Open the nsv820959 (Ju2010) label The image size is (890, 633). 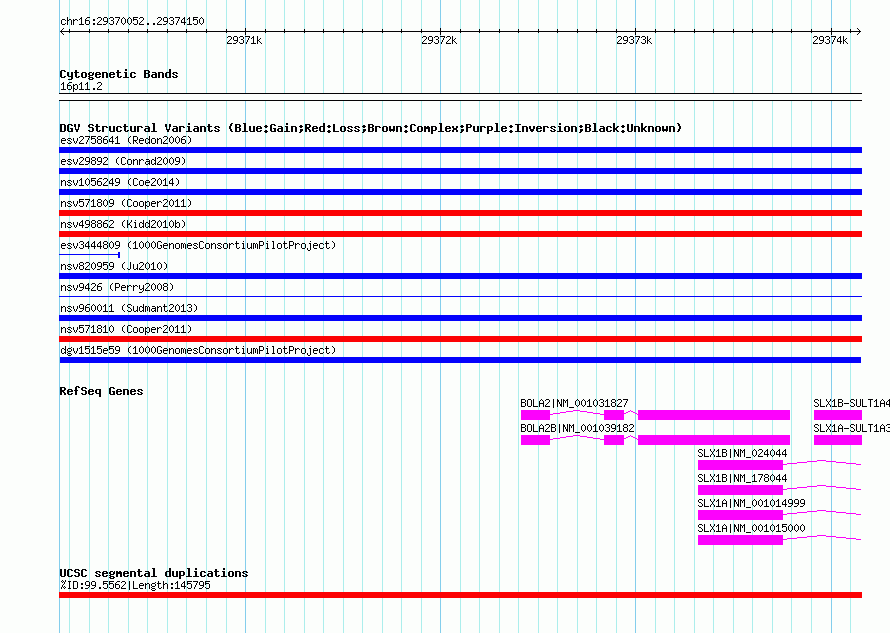(x=114, y=266)
